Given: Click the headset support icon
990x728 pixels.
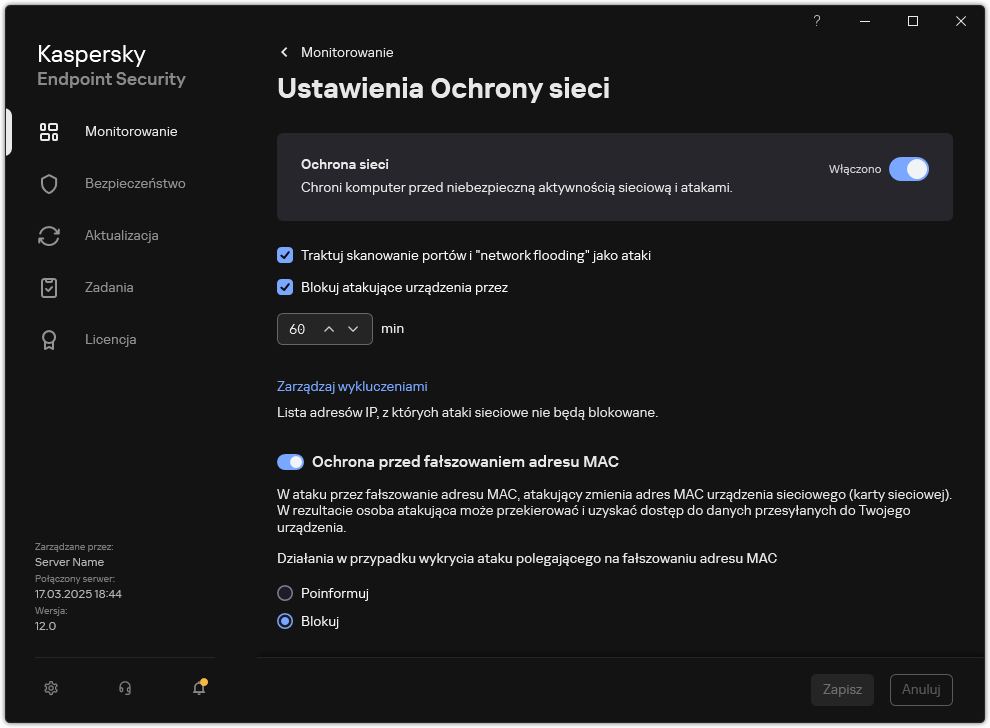Looking at the screenshot, I should (124, 688).
